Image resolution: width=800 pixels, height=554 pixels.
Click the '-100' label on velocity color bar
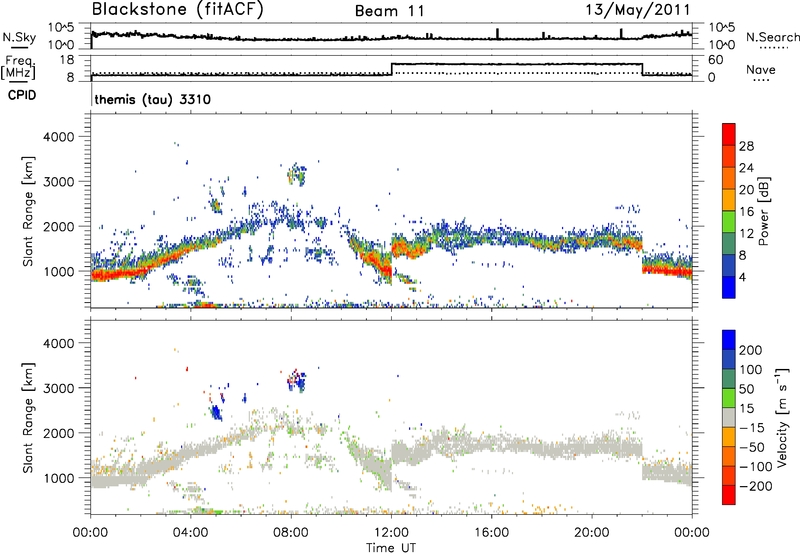[756, 467]
